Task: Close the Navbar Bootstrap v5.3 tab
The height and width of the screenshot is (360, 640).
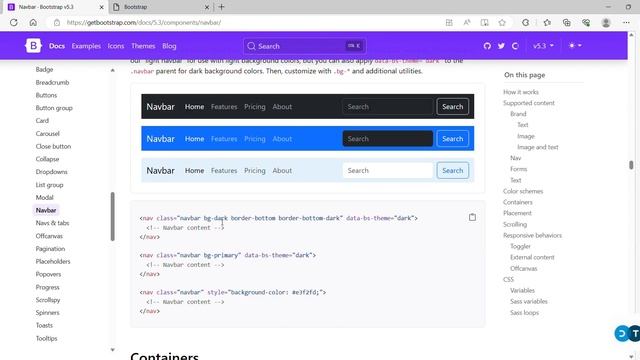Action: pyautogui.click(x=101, y=7)
